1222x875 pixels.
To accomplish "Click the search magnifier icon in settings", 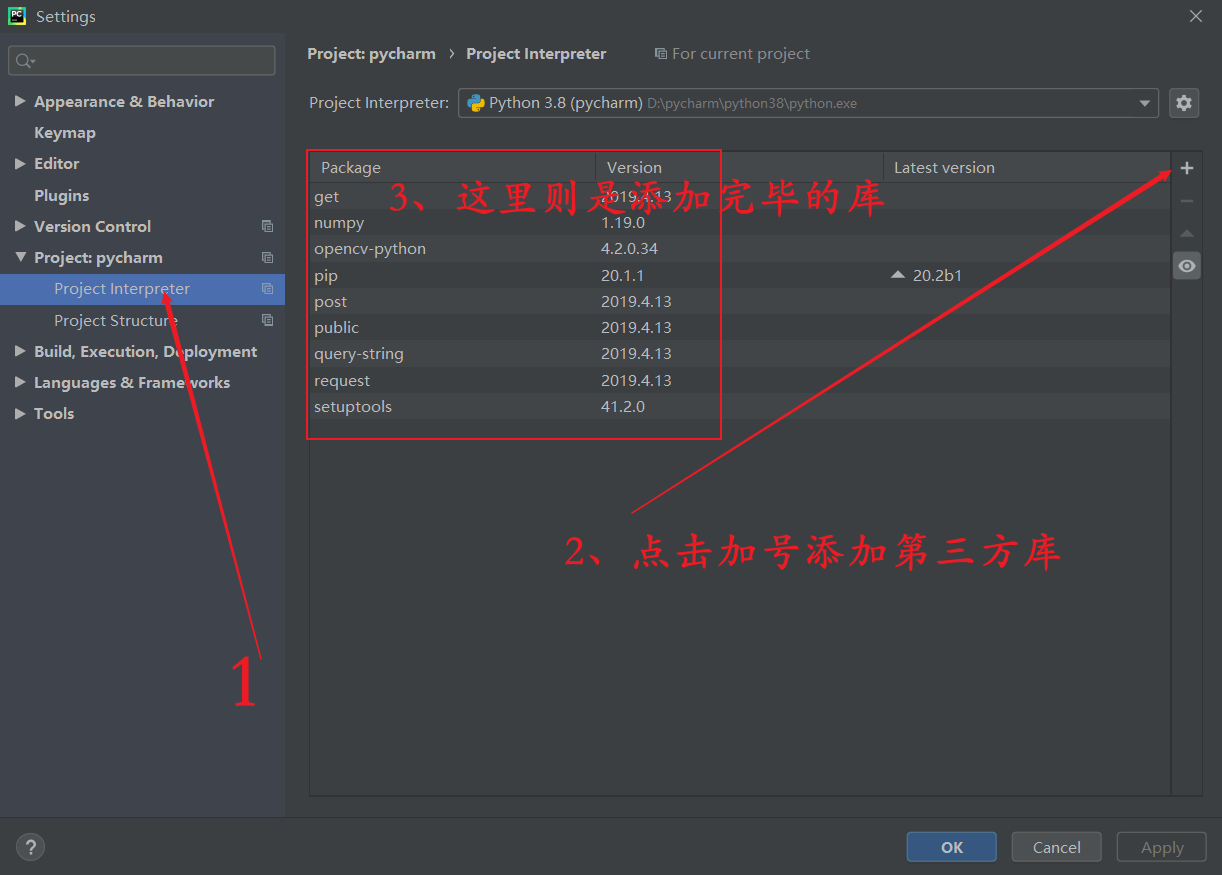I will pyautogui.click(x=24, y=61).
